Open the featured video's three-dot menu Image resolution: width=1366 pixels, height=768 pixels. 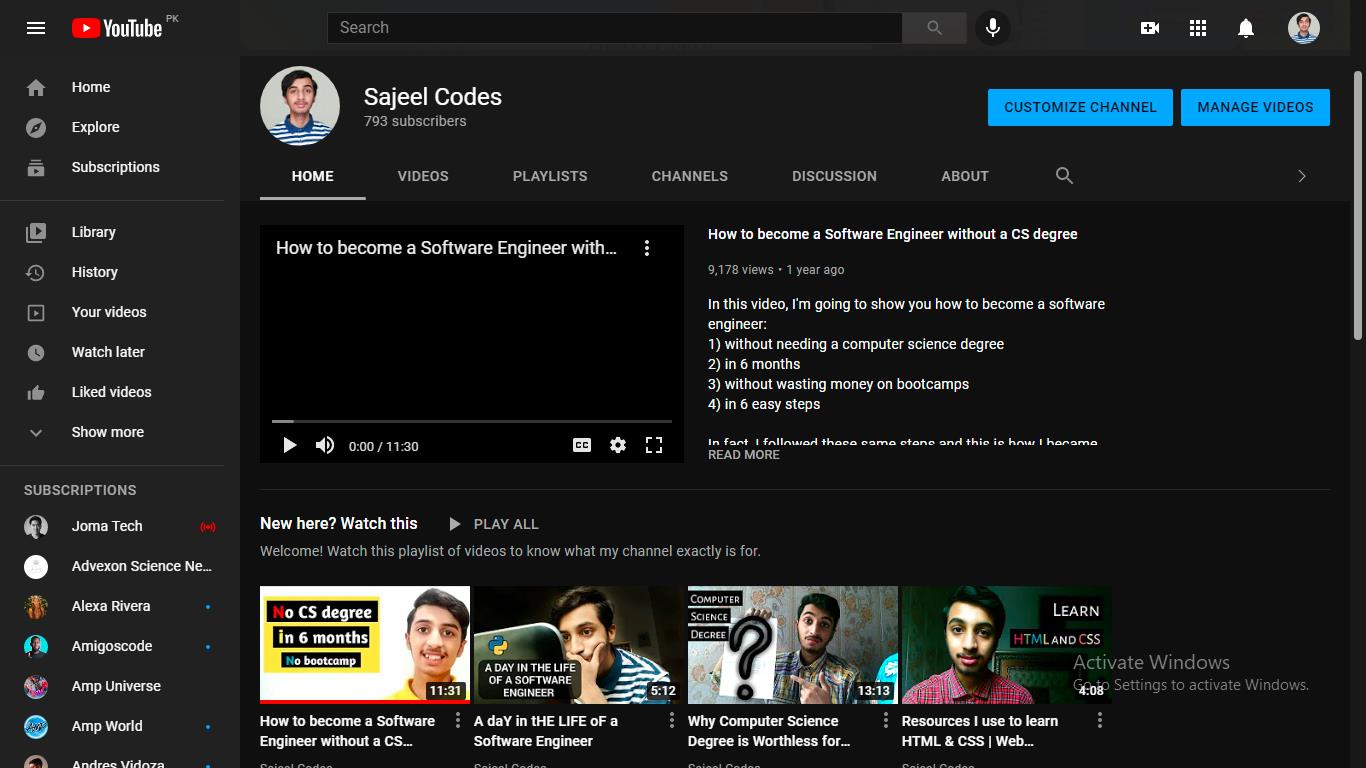point(647,248)
